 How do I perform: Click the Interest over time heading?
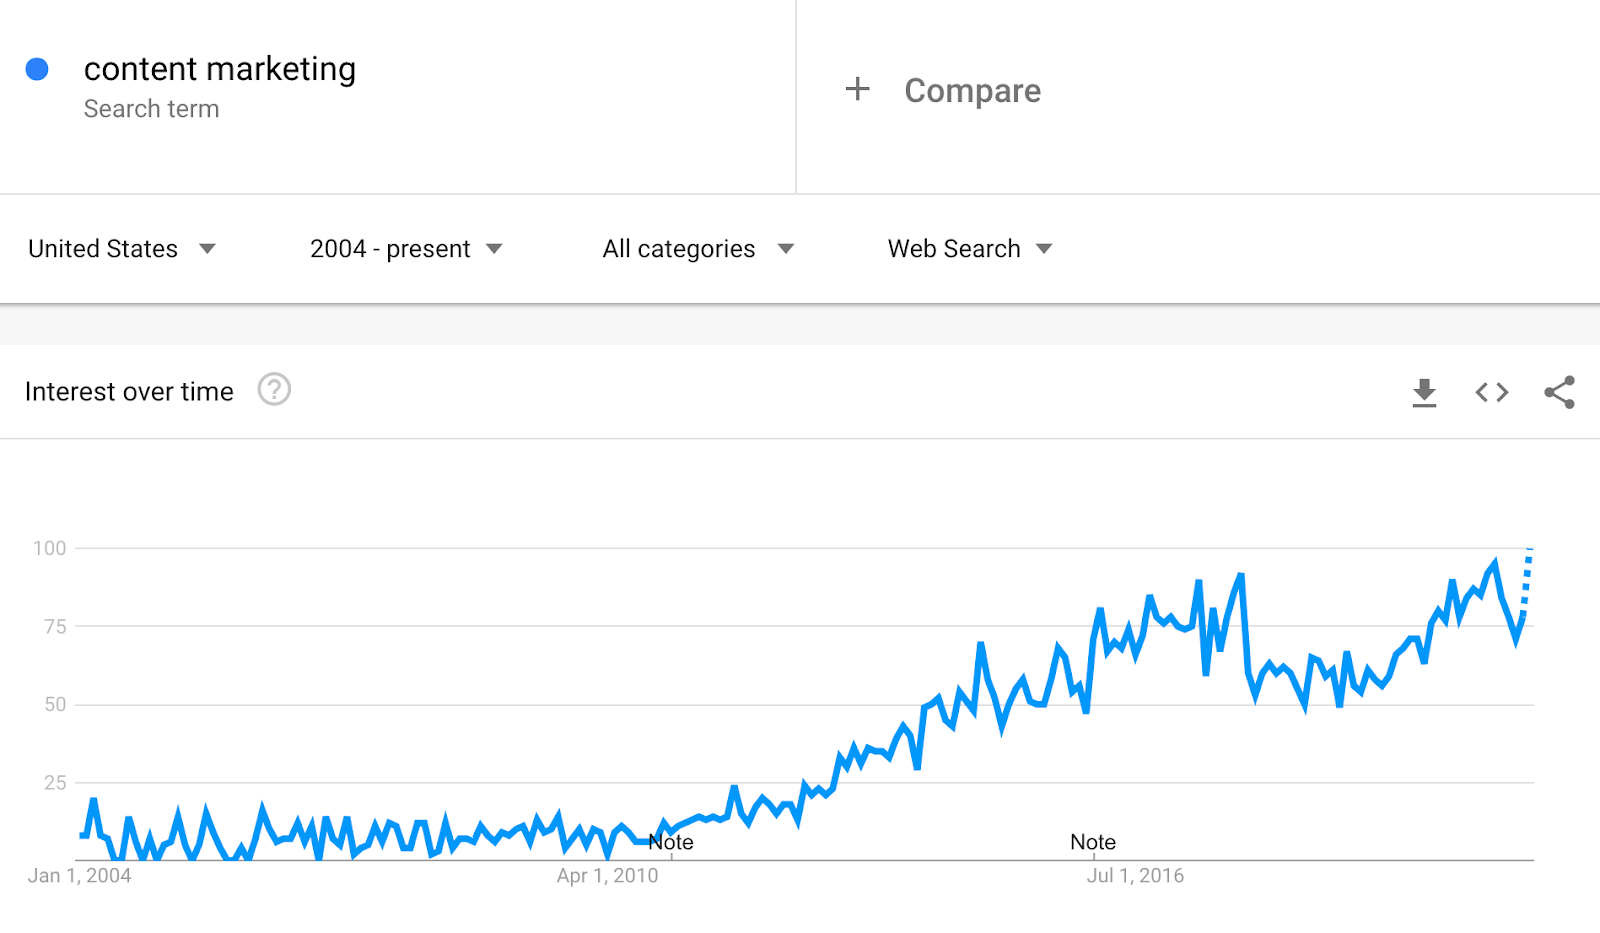click(x=129, y=392)
